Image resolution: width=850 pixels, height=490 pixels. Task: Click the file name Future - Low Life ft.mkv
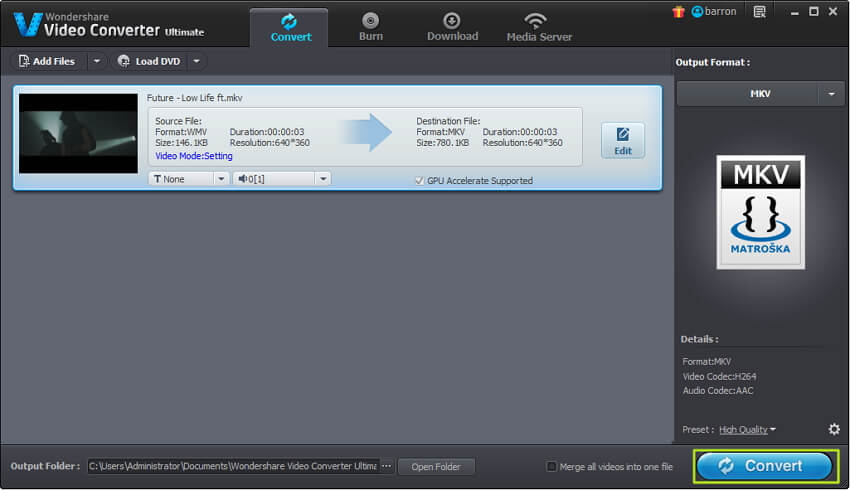coord(194,98)
